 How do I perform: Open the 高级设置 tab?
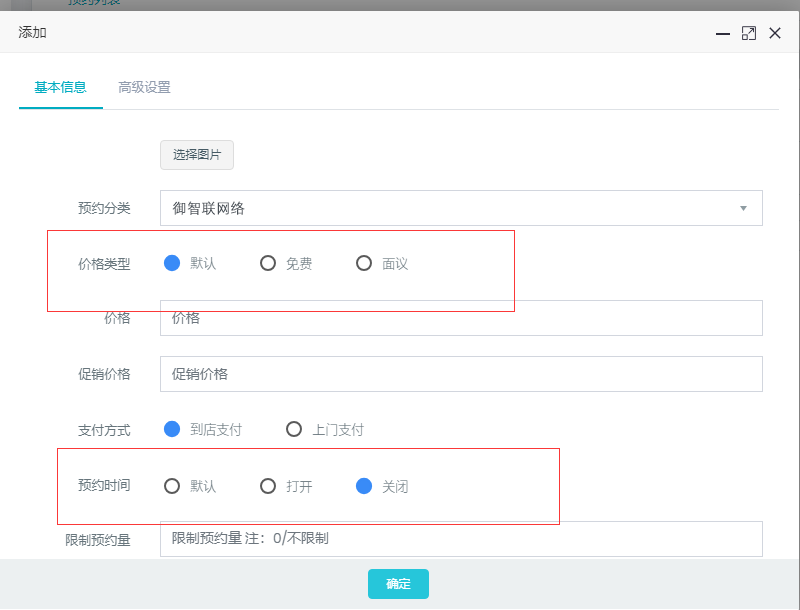144,87
